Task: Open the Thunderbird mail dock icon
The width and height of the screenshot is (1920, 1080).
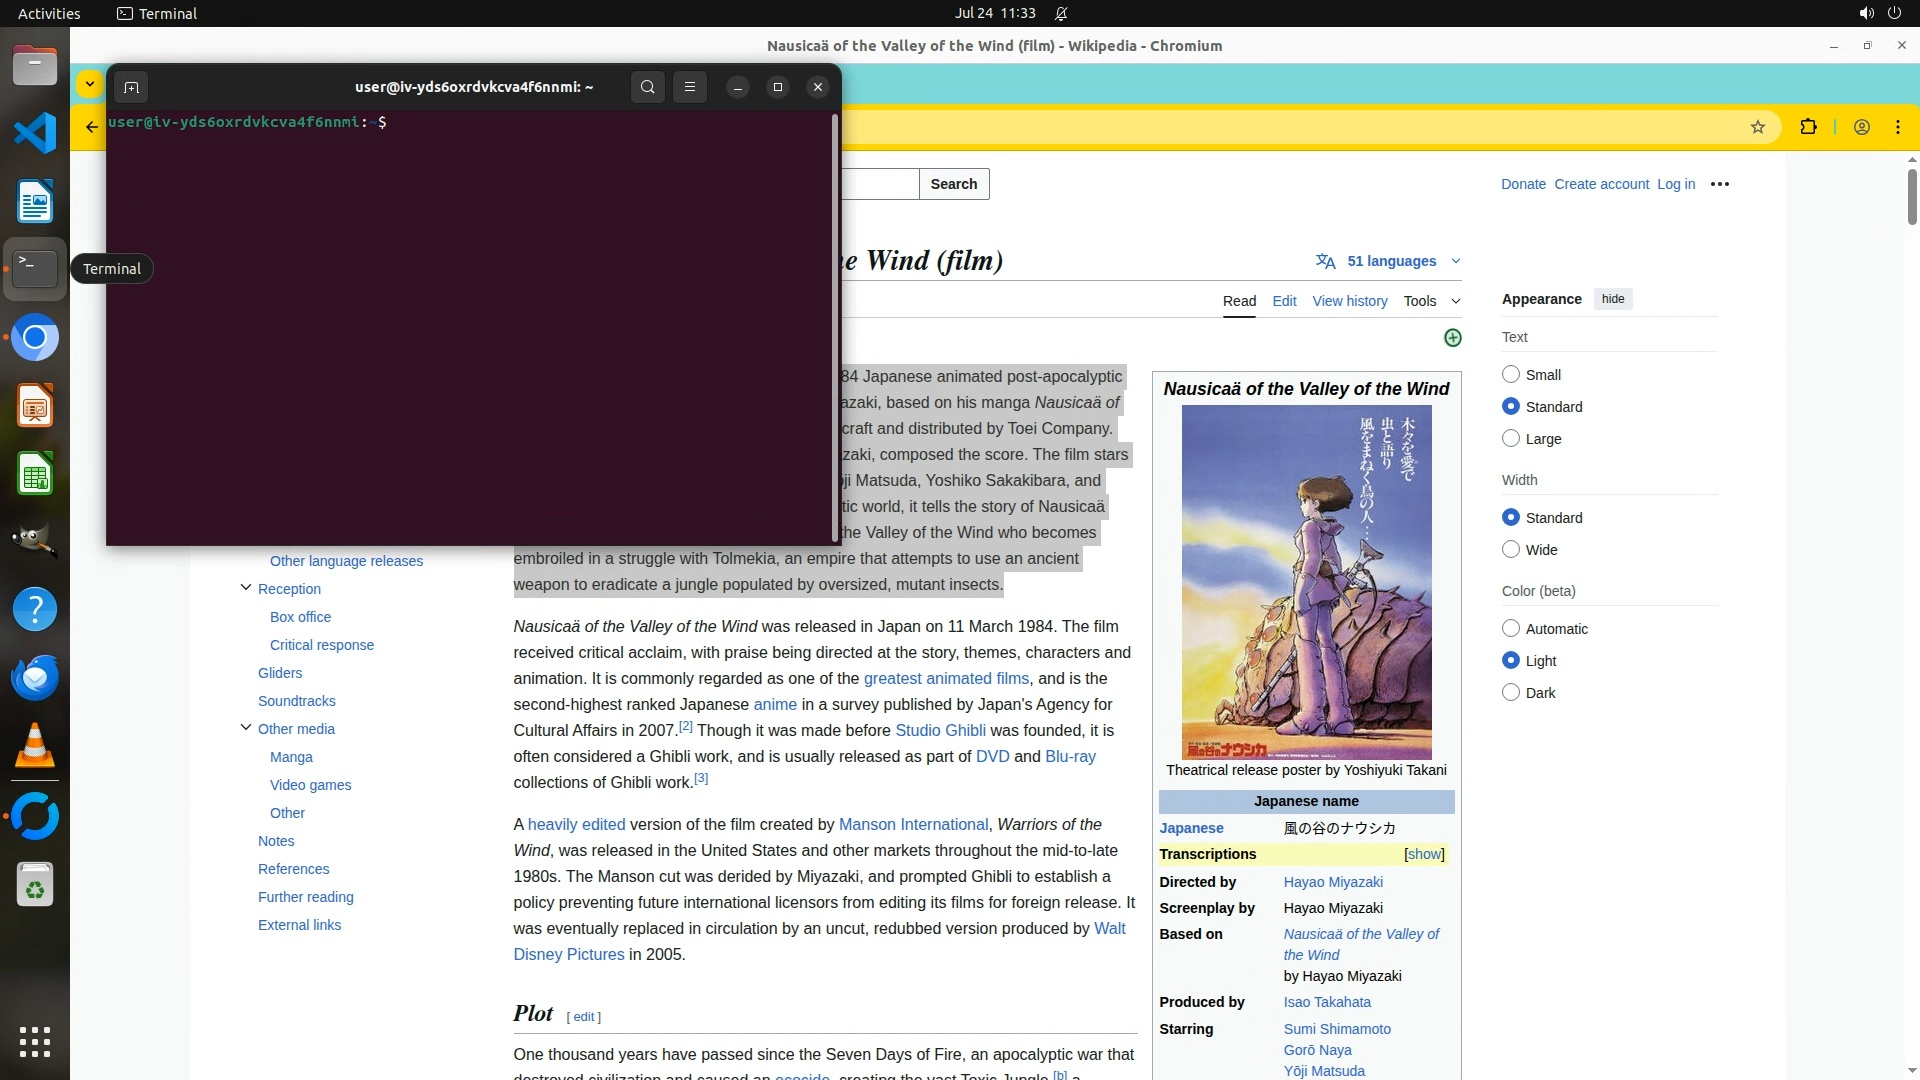Action: coord(35,677)
